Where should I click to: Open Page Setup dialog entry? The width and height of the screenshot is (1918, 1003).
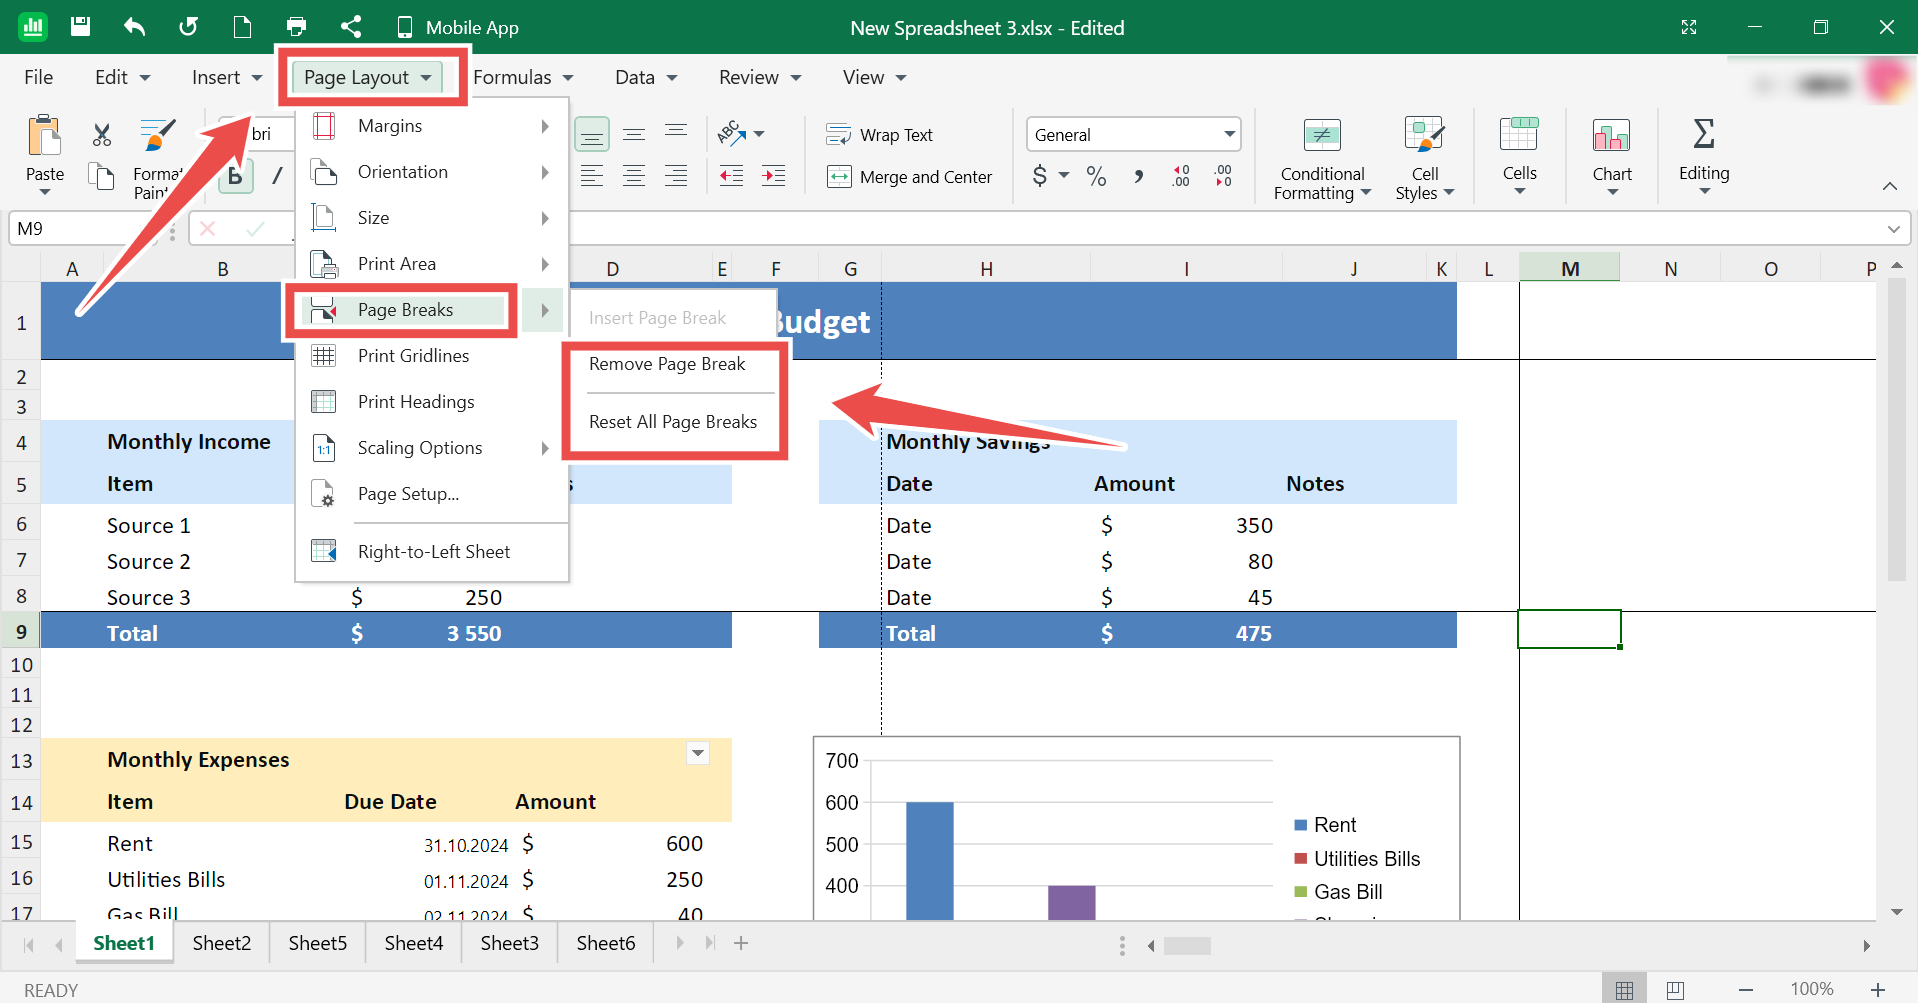click(432, 494)
